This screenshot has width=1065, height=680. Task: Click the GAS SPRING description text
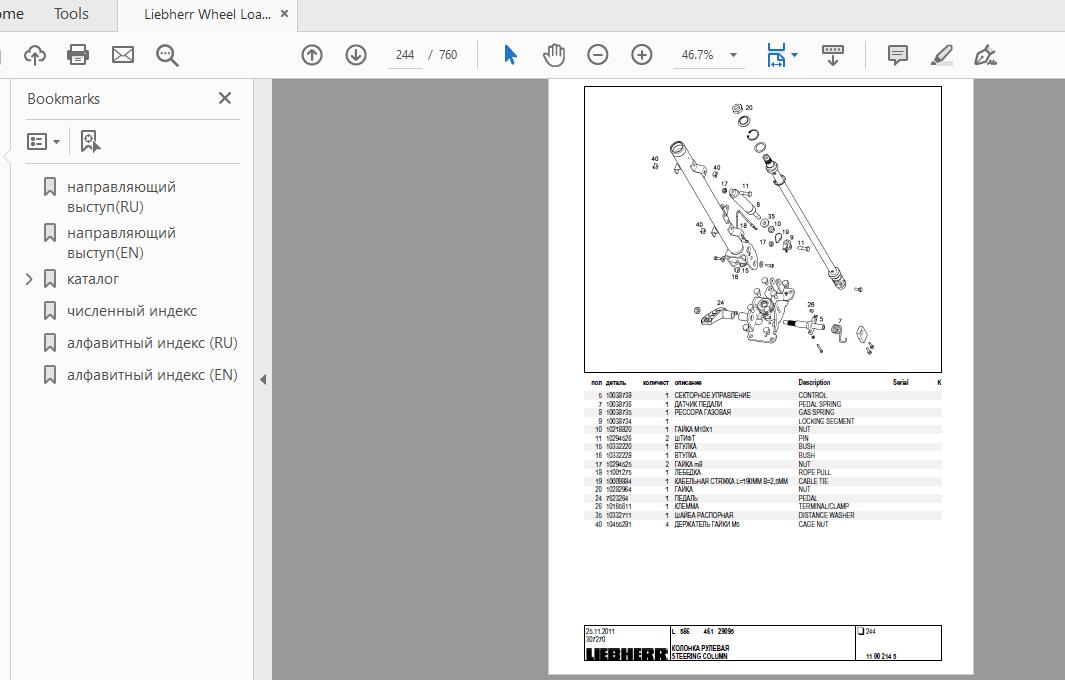pyautogui.click(x=816, y=412)
